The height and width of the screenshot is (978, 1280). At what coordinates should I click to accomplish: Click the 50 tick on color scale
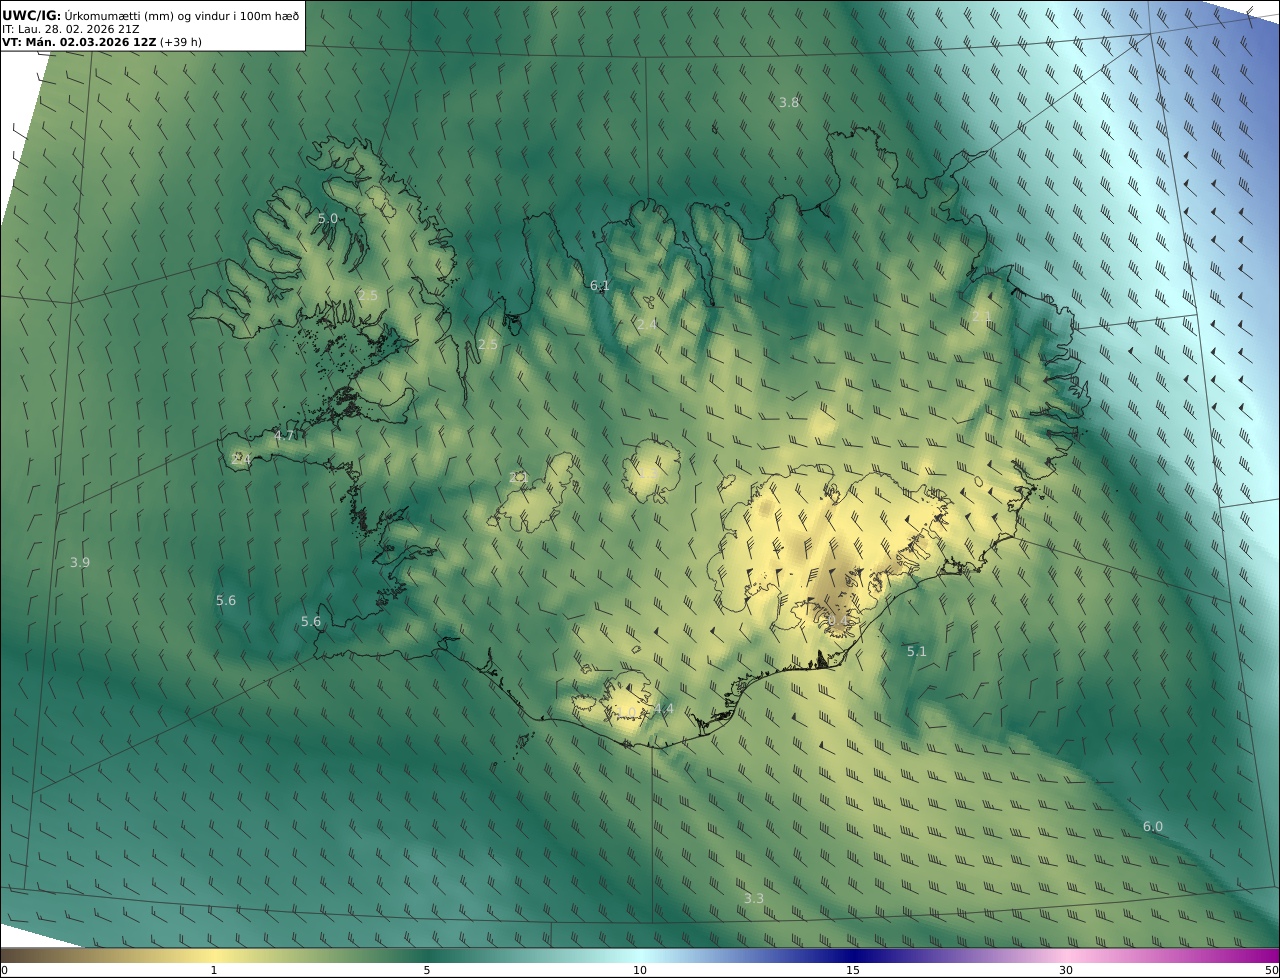pyautogui.click(x=1271, y=970)
